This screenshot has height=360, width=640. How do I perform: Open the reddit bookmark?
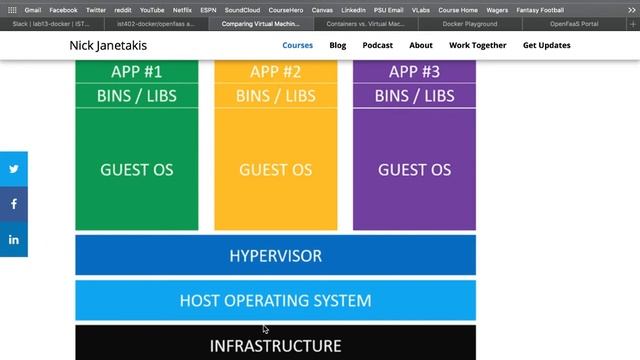tap(123, 10)
